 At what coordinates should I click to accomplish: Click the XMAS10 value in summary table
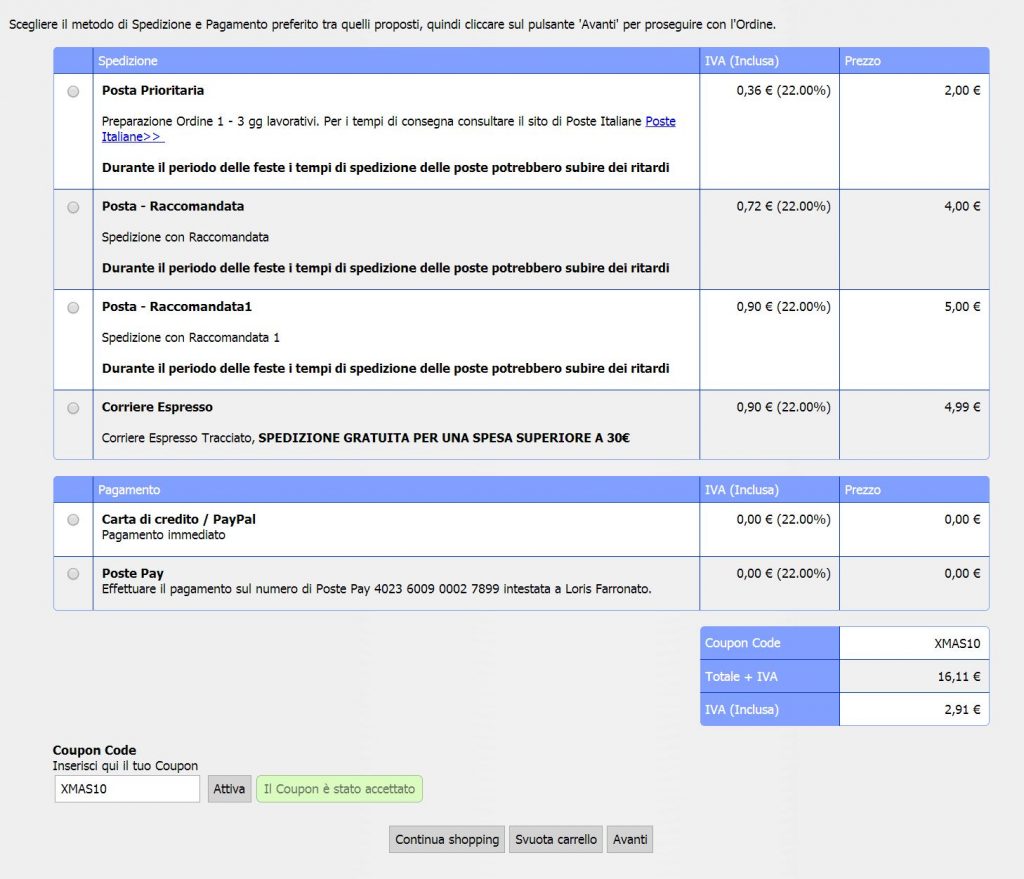pyautogui.click(x=956, y=644)
